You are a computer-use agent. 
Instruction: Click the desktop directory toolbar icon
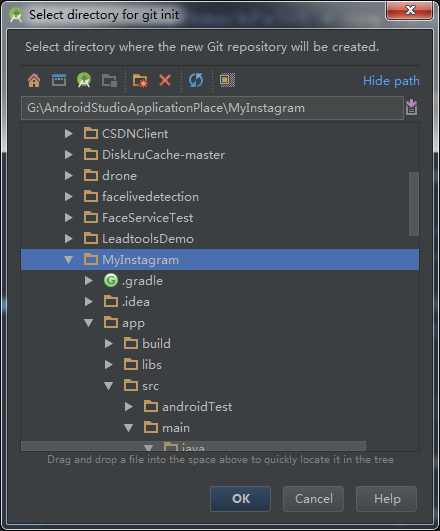coord(59,80)
